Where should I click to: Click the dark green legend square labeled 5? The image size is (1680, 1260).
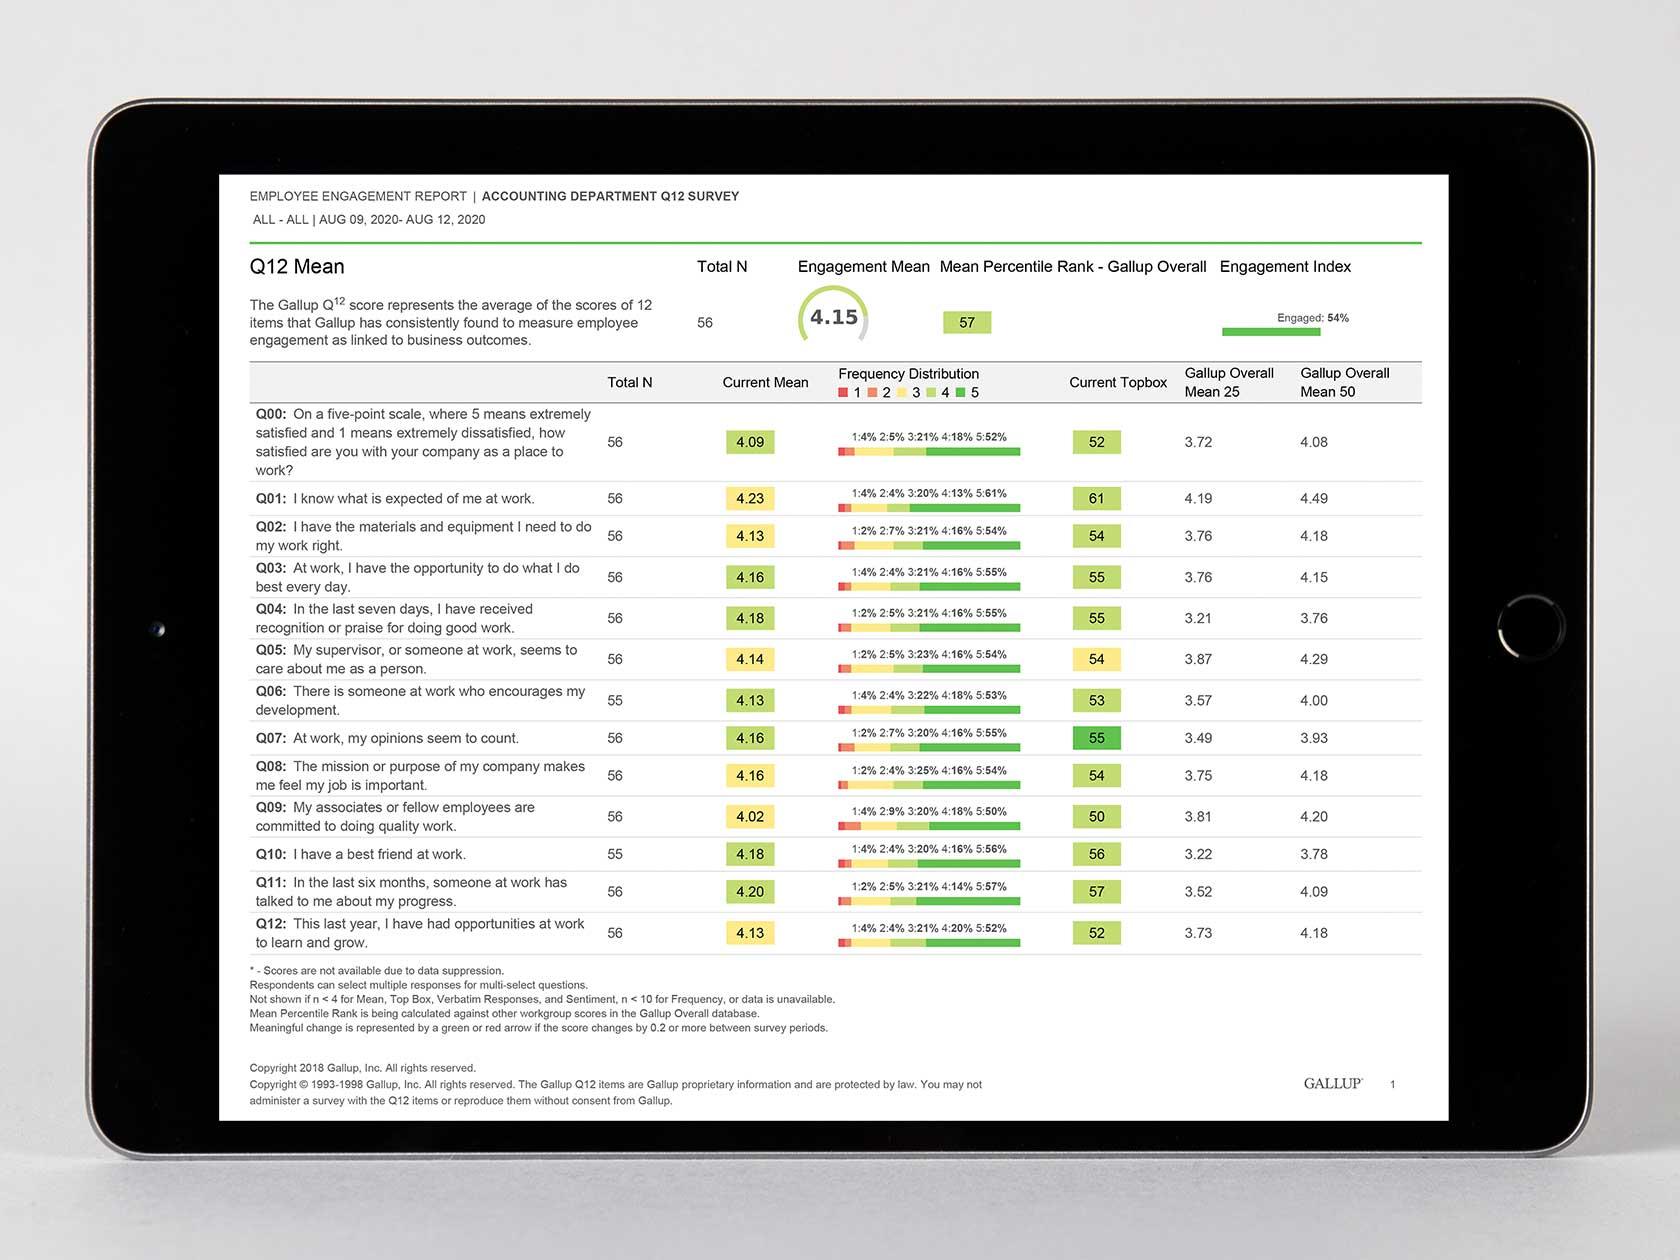point(961,392)
